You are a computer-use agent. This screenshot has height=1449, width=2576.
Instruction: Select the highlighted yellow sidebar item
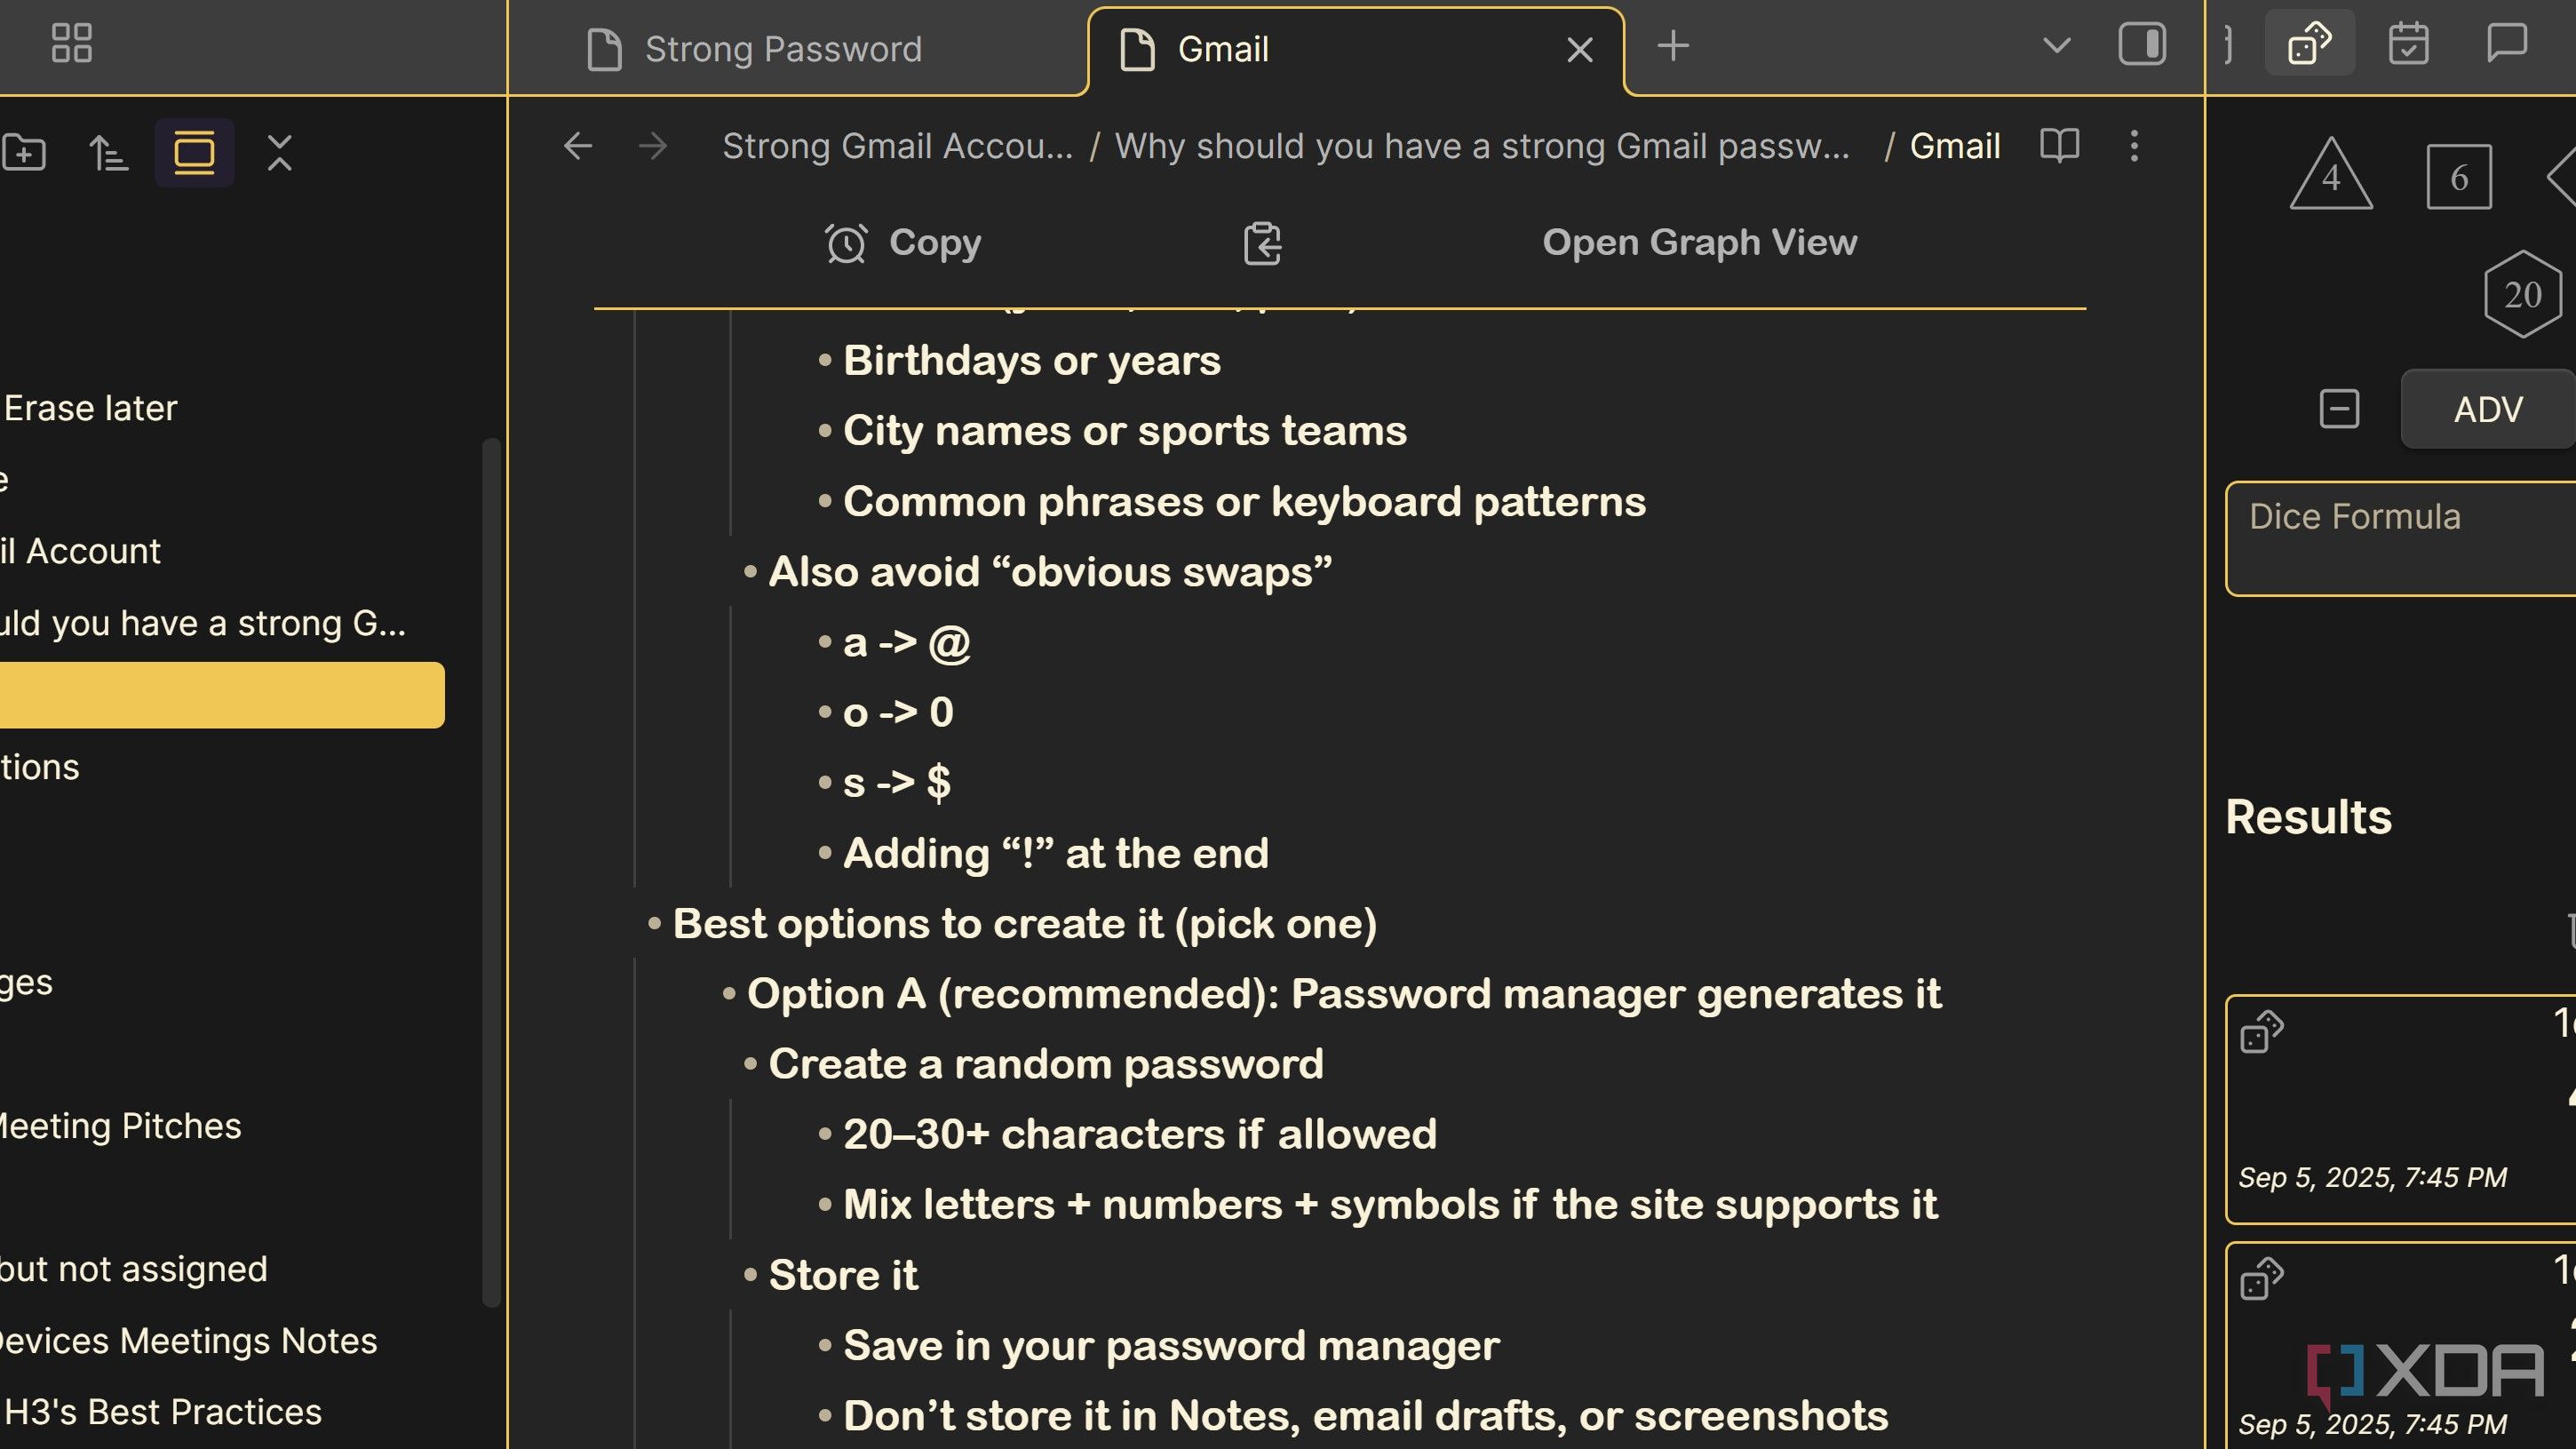pyautogui.click(x=222, y=695)
